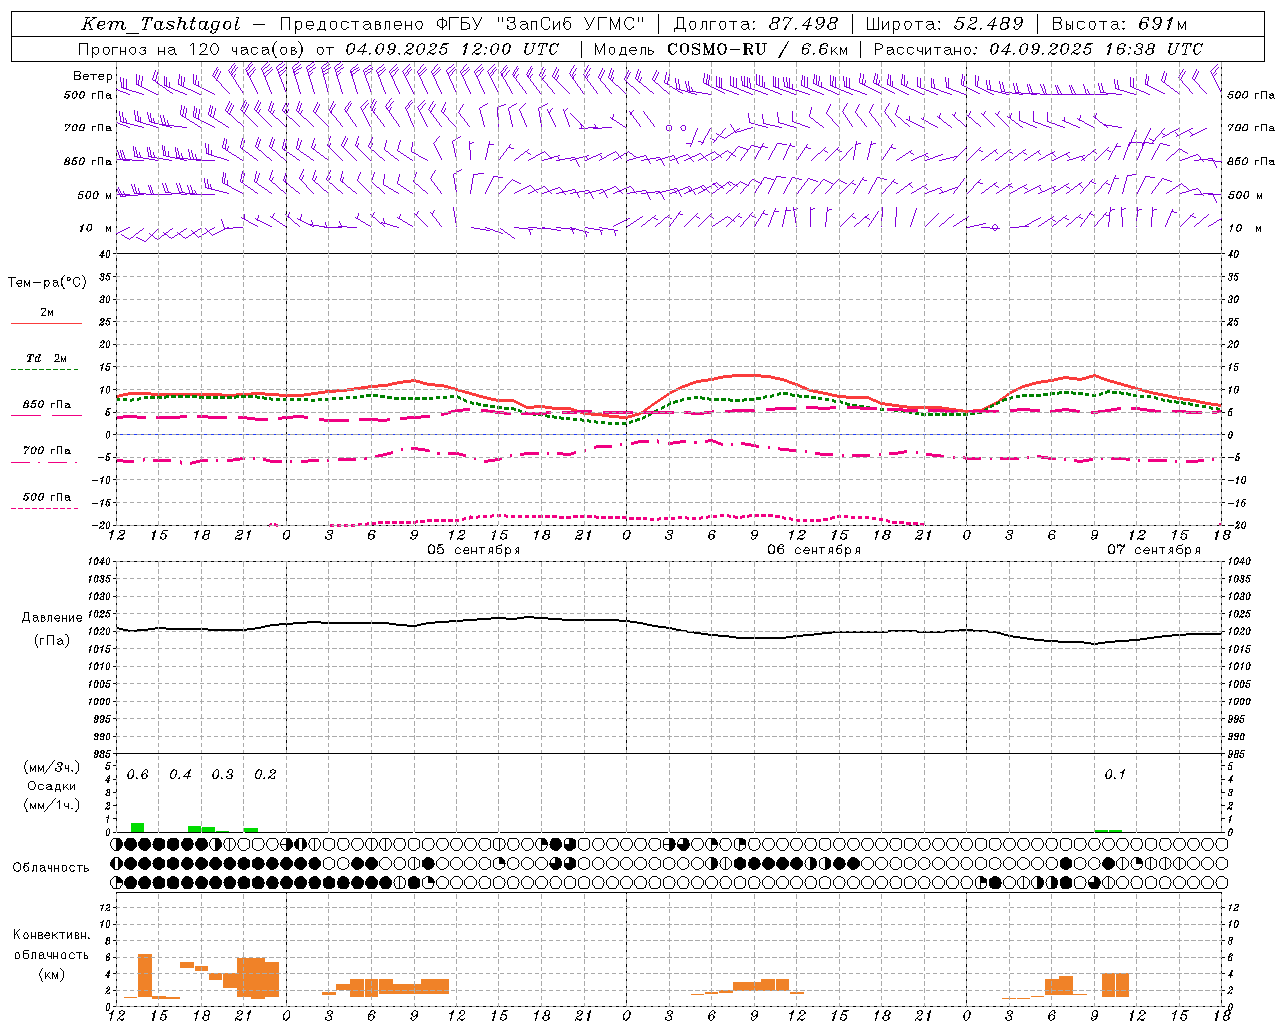Click the Конвективн. panel label
This screenshot has width=1280, height=1024.
[51, 935]
